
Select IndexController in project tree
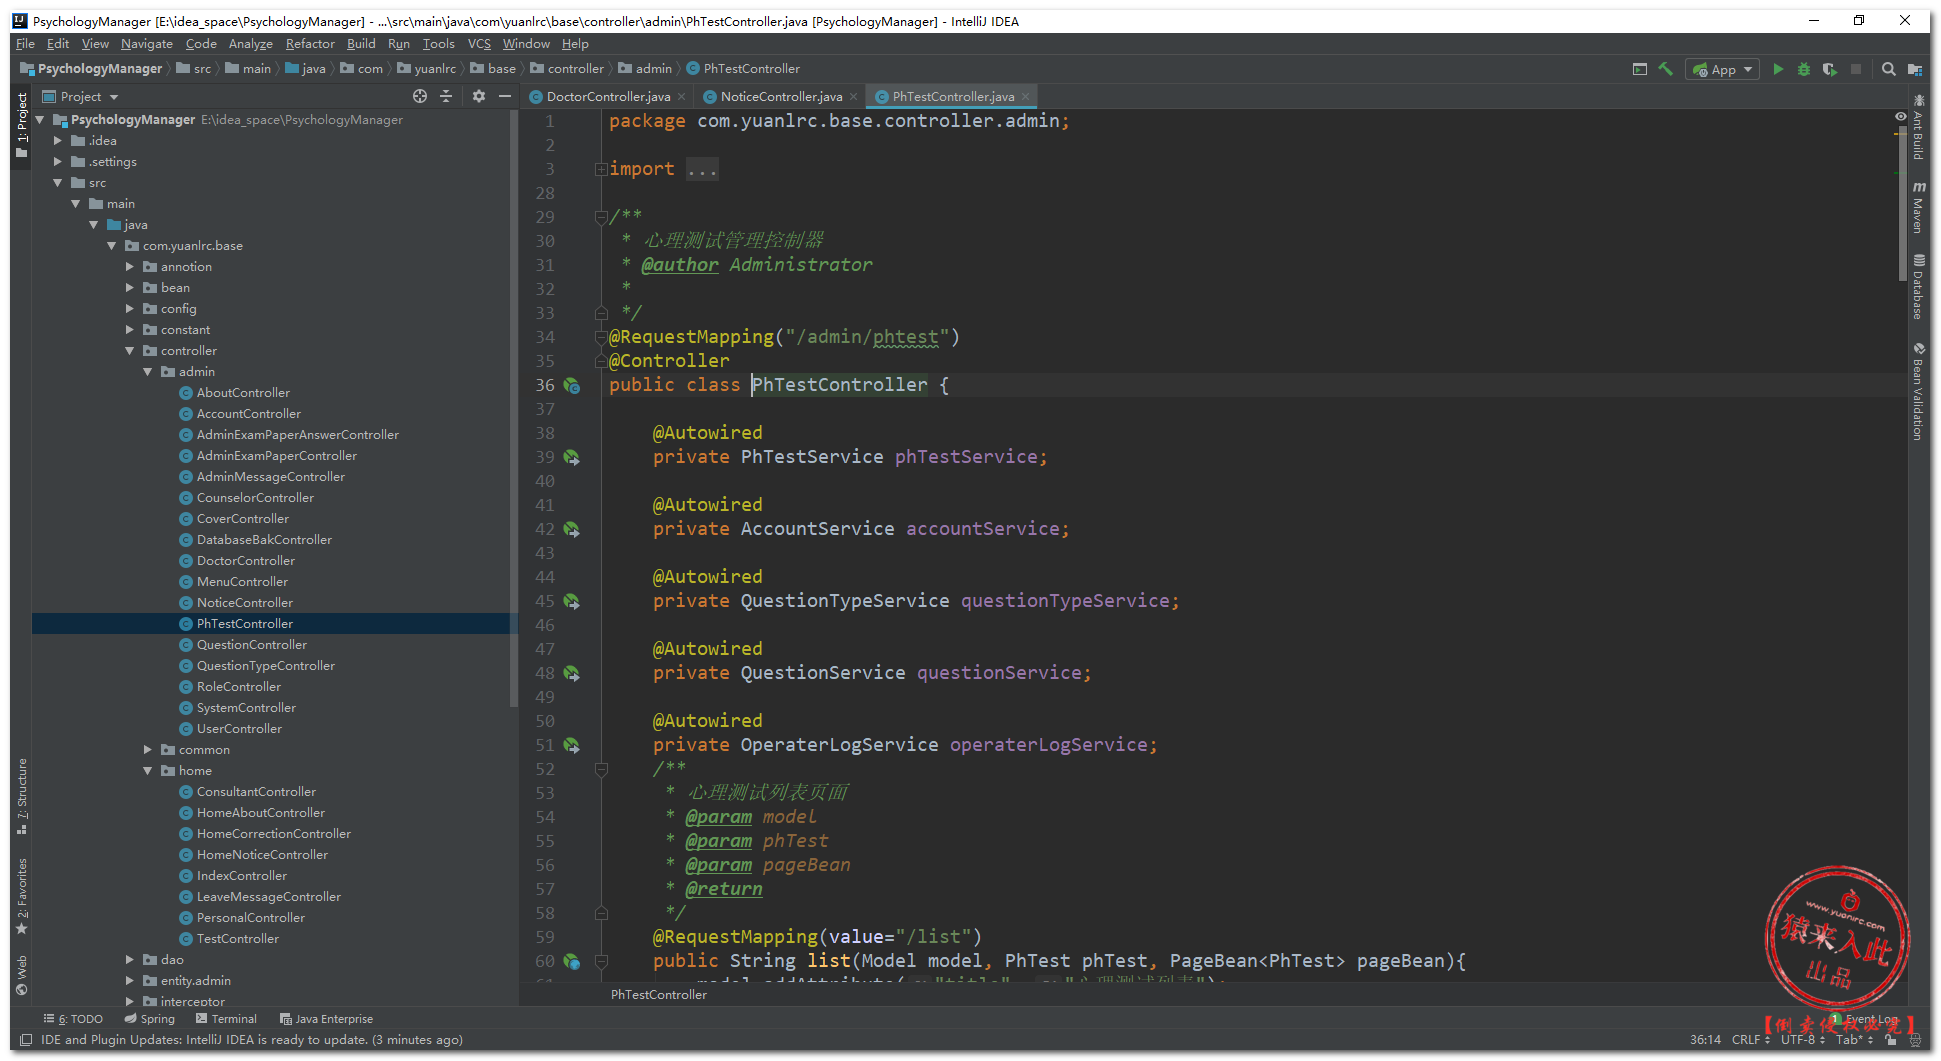pyautogui.click(x=241, y=876)
